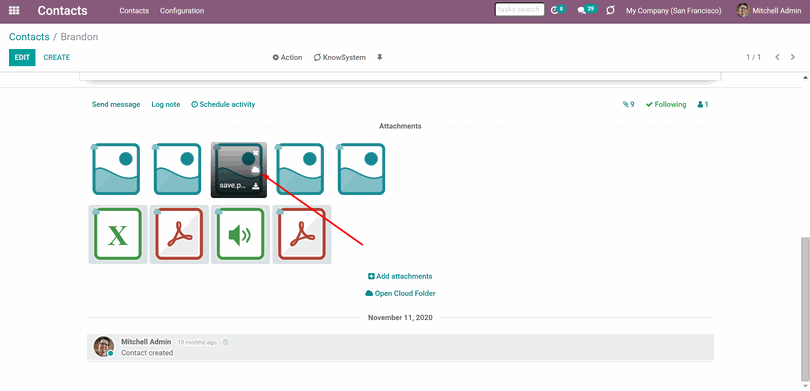Click the Contacts app title
Image resolution: width=810 pixels, height=391 pixels.
63,10
